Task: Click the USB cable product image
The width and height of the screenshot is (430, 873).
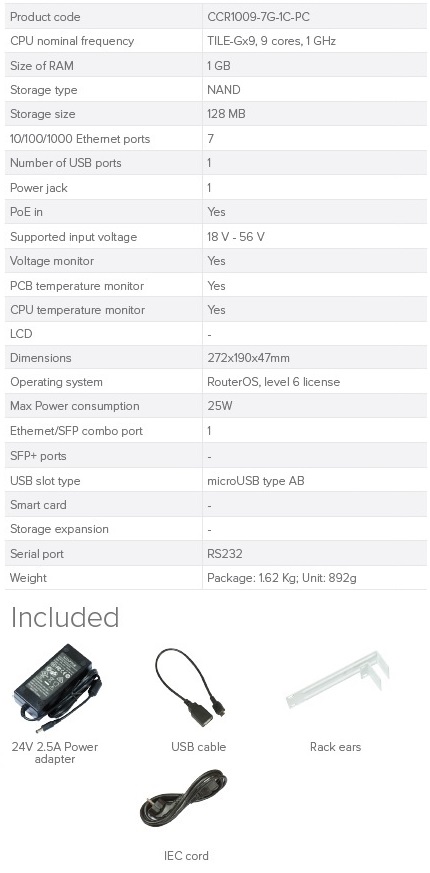Action: tap(190, 686)
